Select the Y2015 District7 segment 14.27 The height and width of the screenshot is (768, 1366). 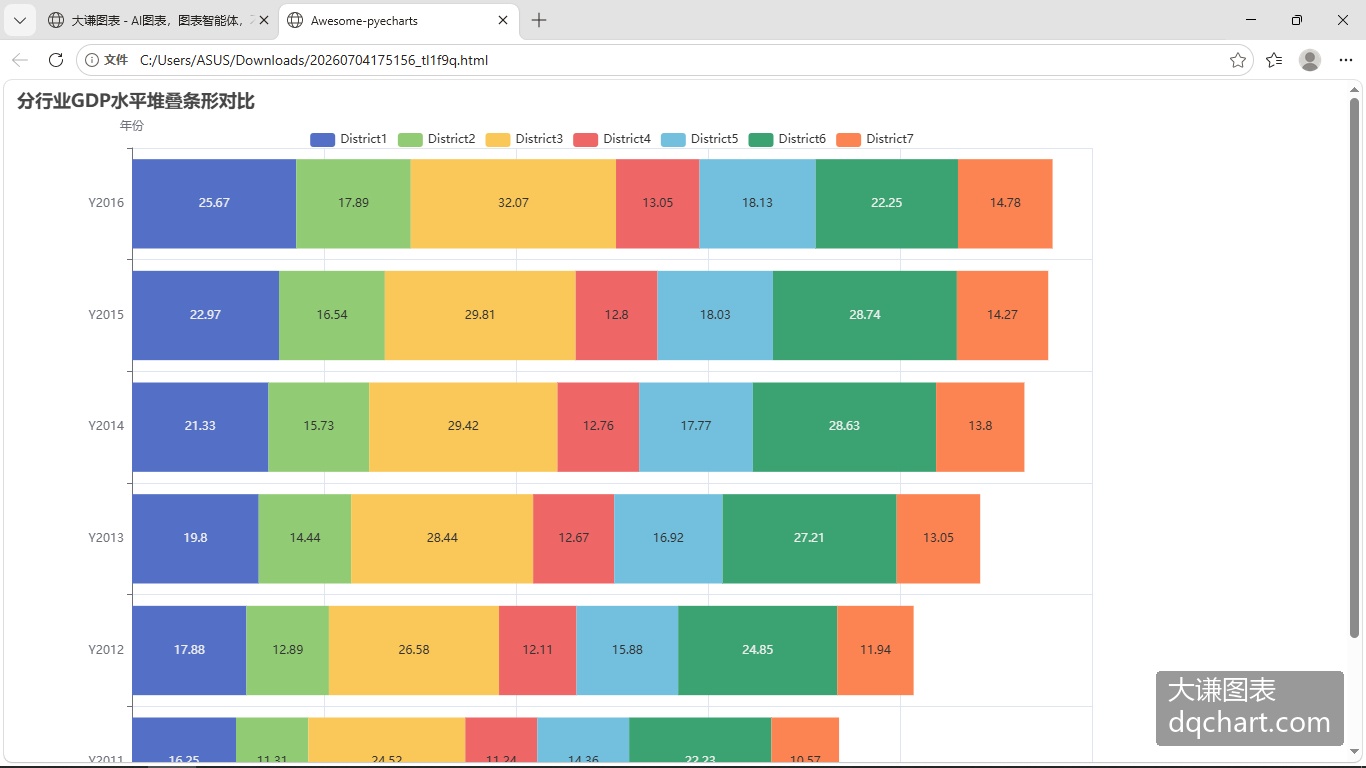(1002, 315)
